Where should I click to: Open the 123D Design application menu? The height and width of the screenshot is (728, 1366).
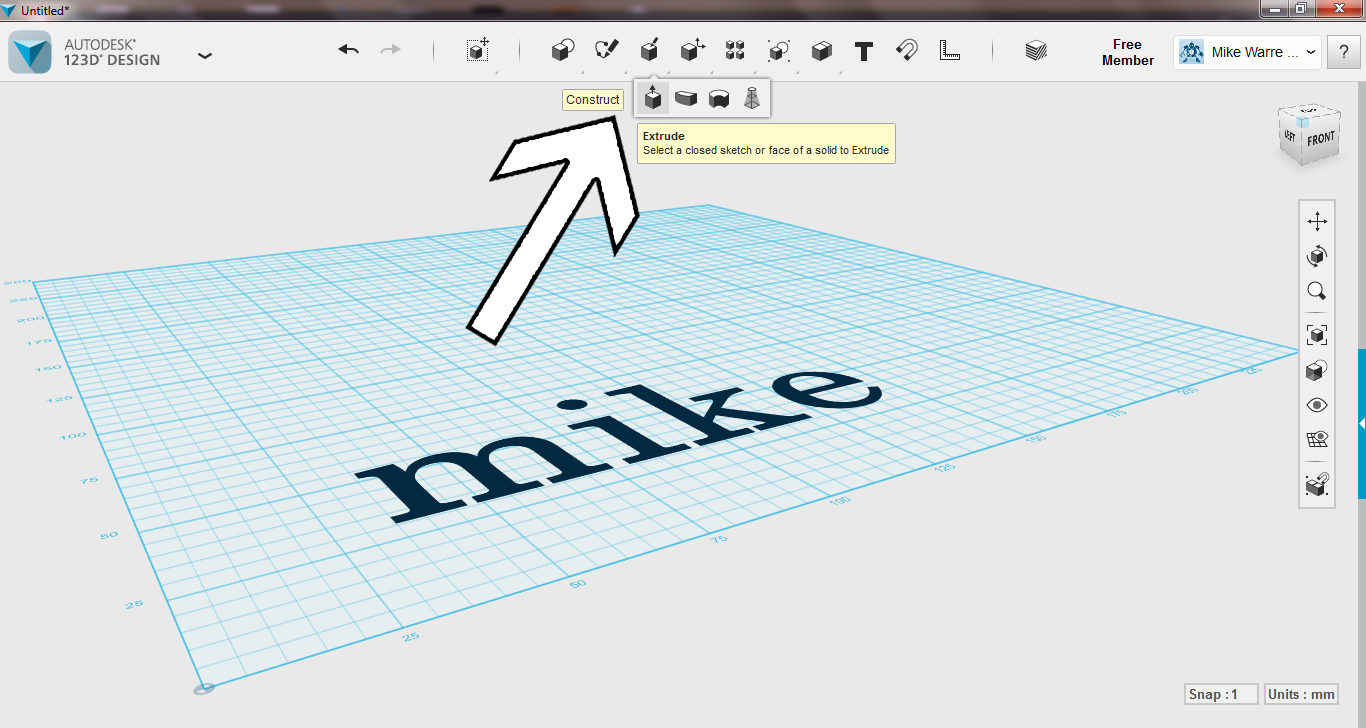(x=205, y=55)
